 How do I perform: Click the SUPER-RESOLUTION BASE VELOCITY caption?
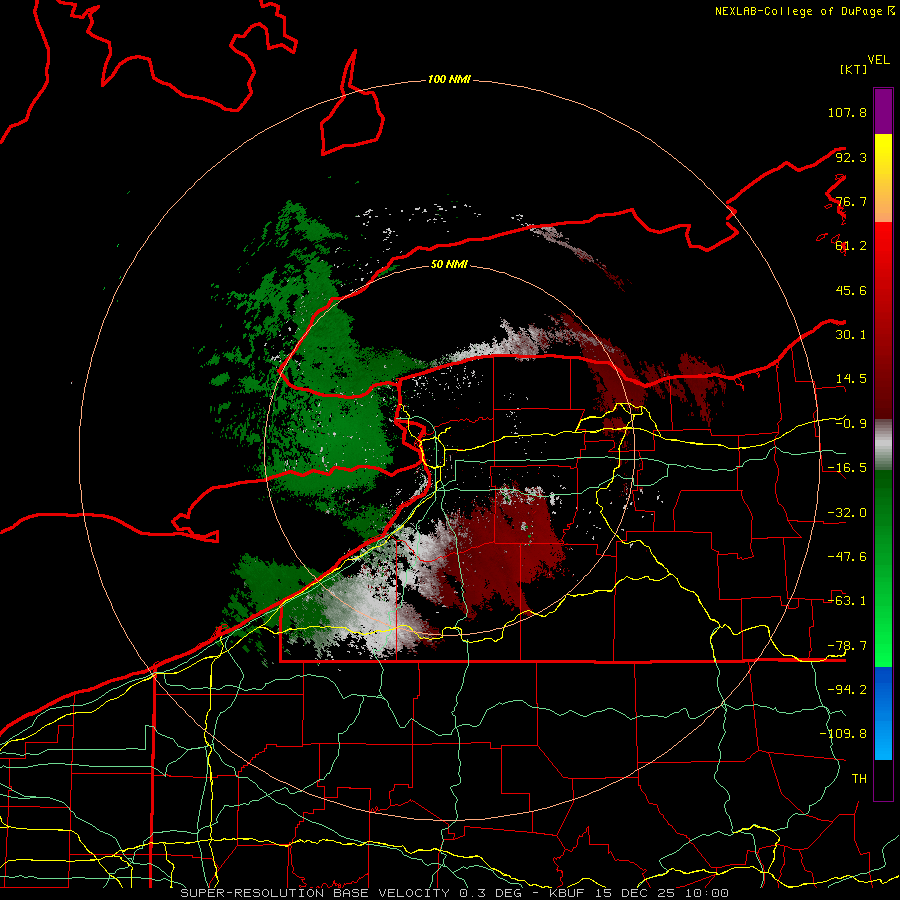pos(455,893)
